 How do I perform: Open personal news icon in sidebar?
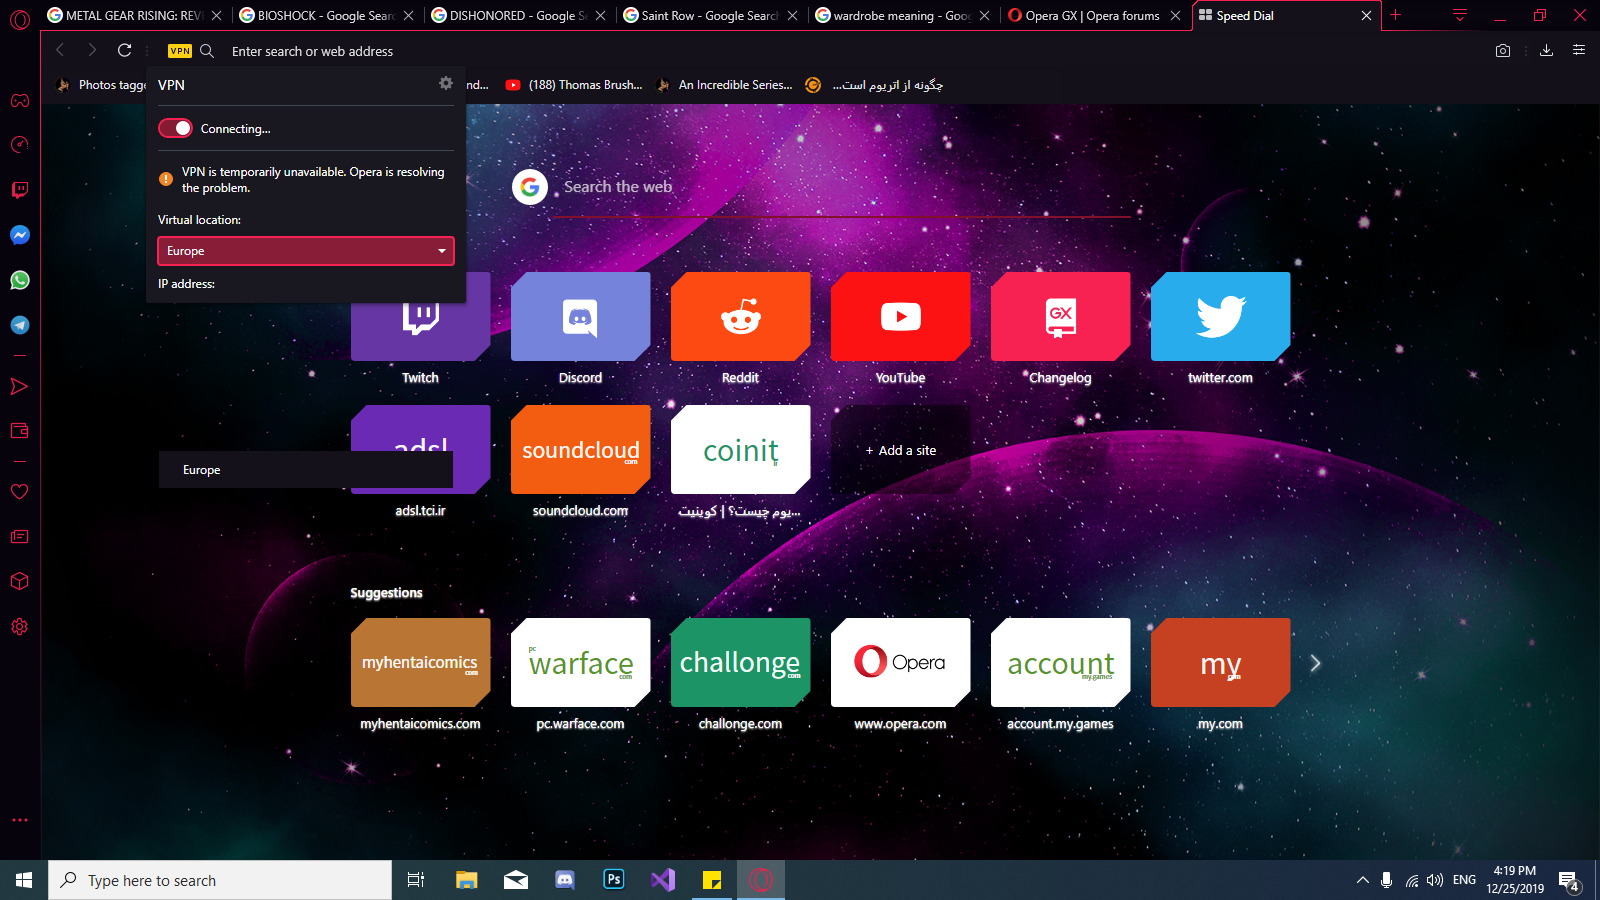coord(20,537)
